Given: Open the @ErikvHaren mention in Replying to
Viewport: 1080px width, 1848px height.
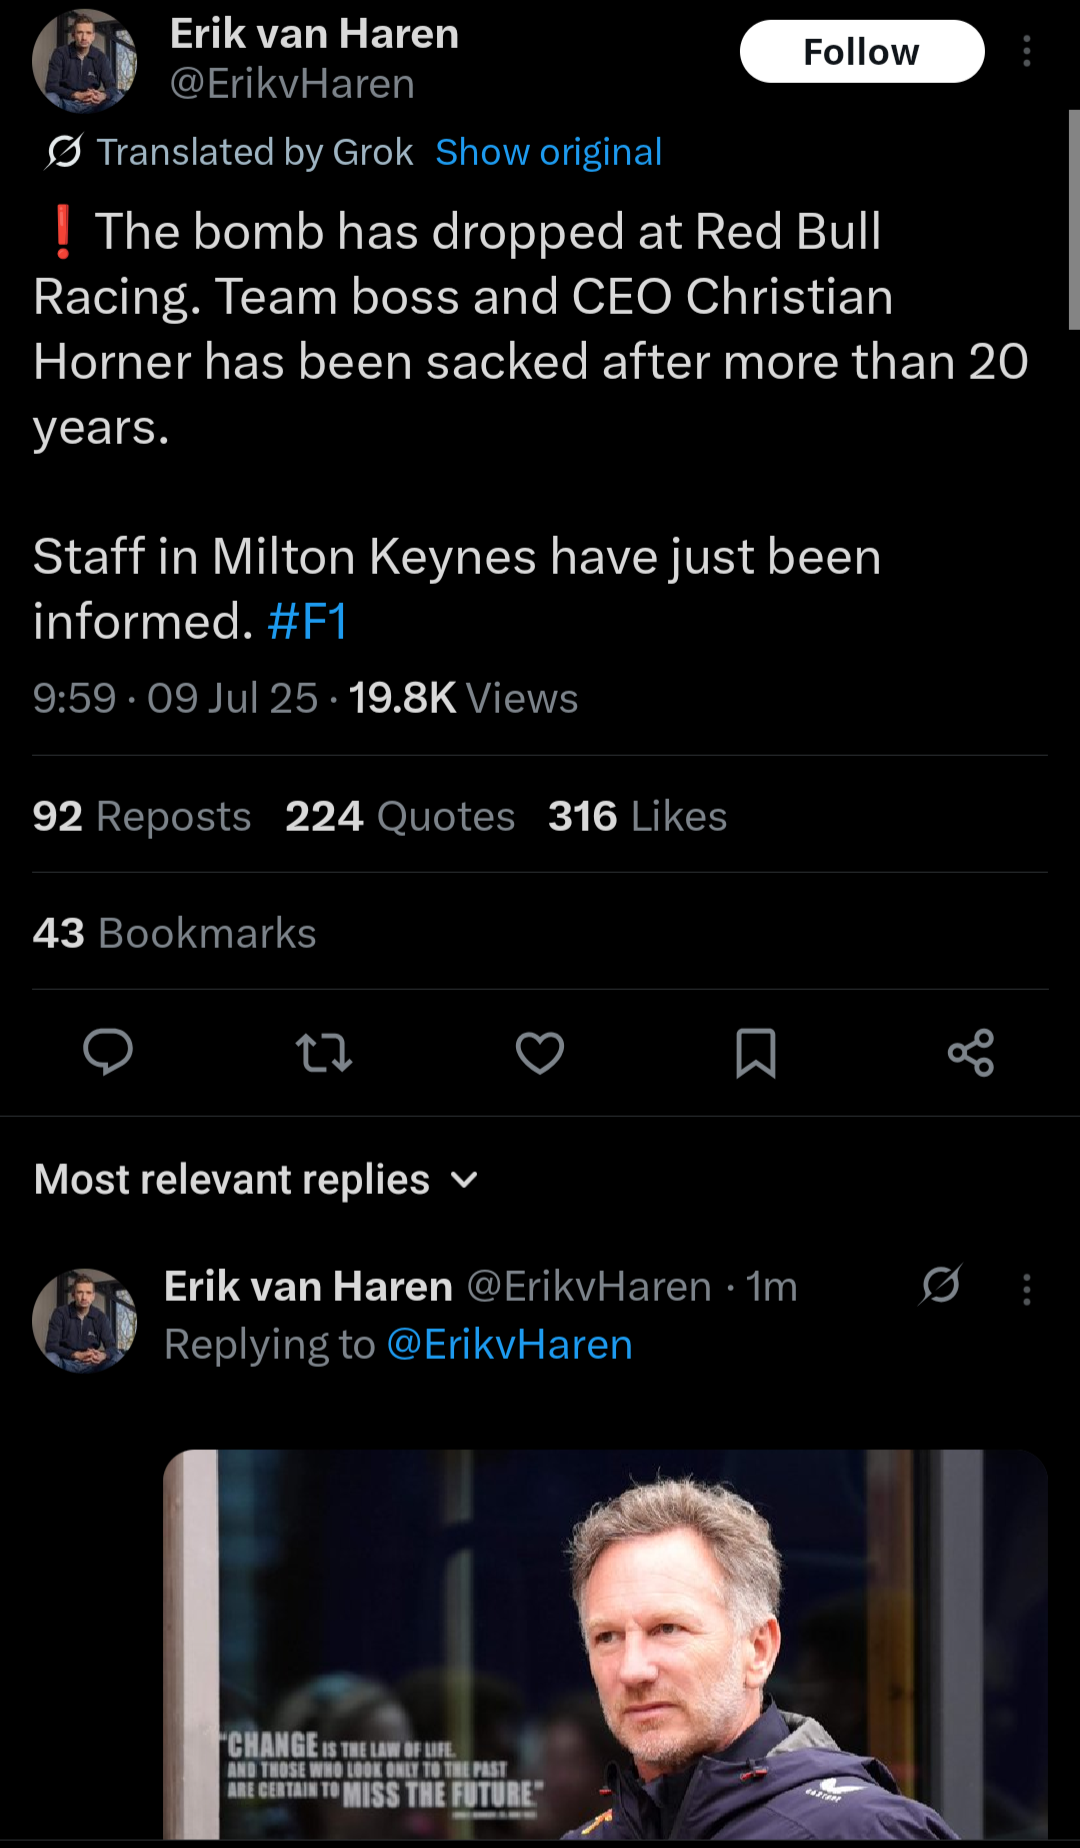Looking at the screenshot, I should pyautogui.click(x=509, y=1345).
